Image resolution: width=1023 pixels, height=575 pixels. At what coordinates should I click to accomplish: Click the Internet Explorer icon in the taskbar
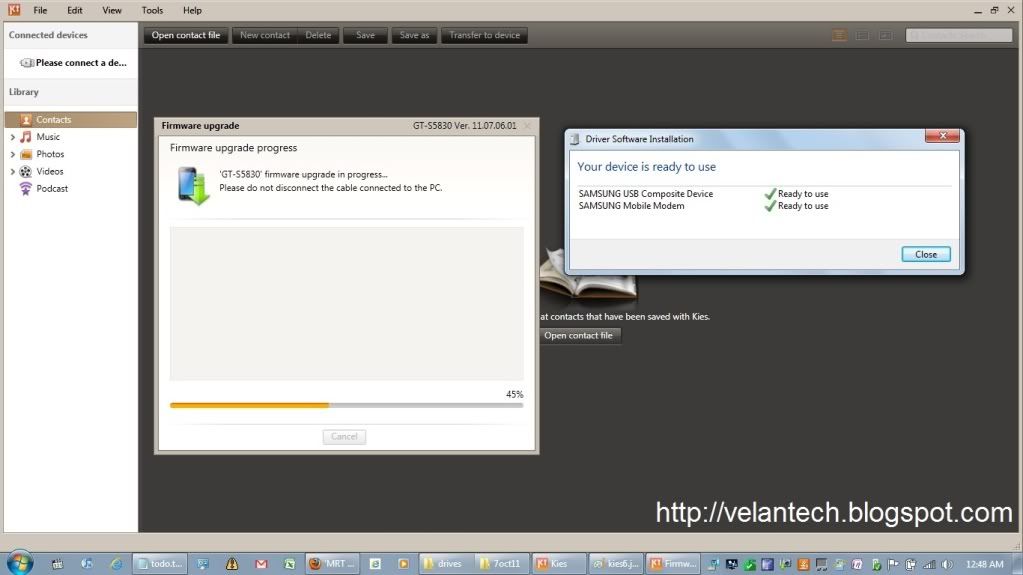[x=116, y=564]
